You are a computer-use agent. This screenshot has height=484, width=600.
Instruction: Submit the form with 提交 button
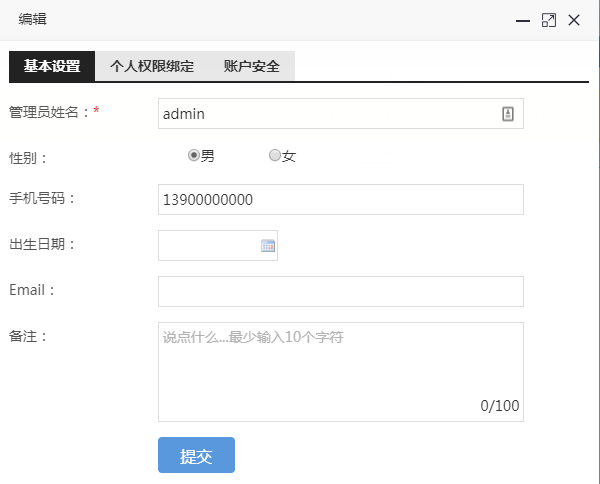[196, 455]
